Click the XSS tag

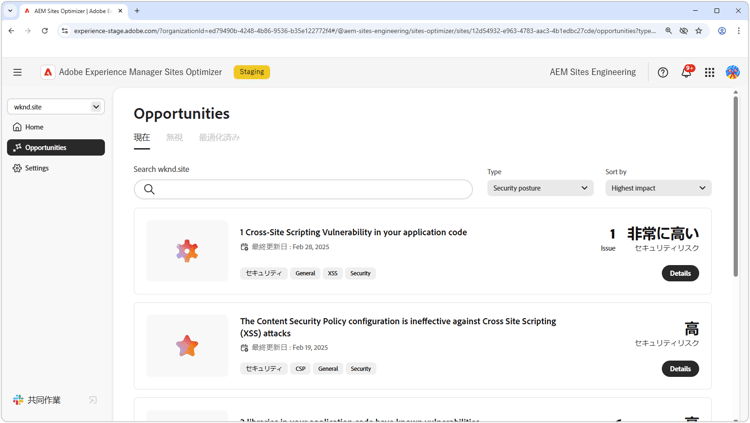[x=332, y=273]
